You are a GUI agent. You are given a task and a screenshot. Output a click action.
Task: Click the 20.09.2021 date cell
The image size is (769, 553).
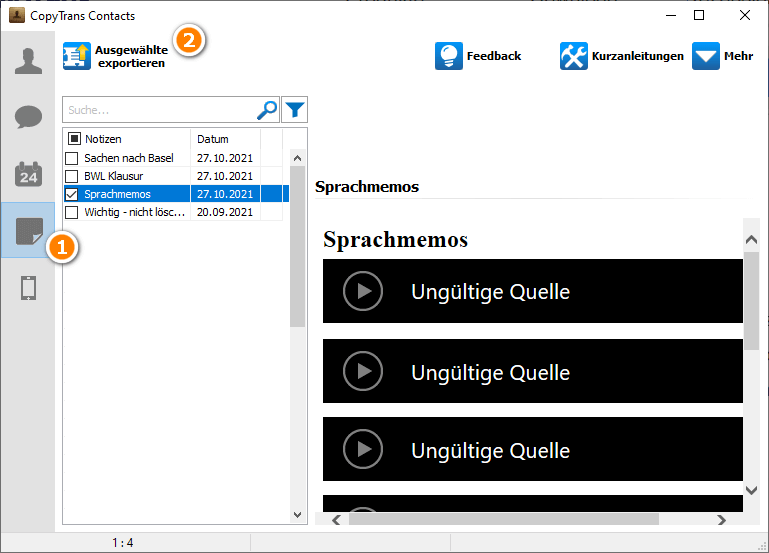coord(225,212)
